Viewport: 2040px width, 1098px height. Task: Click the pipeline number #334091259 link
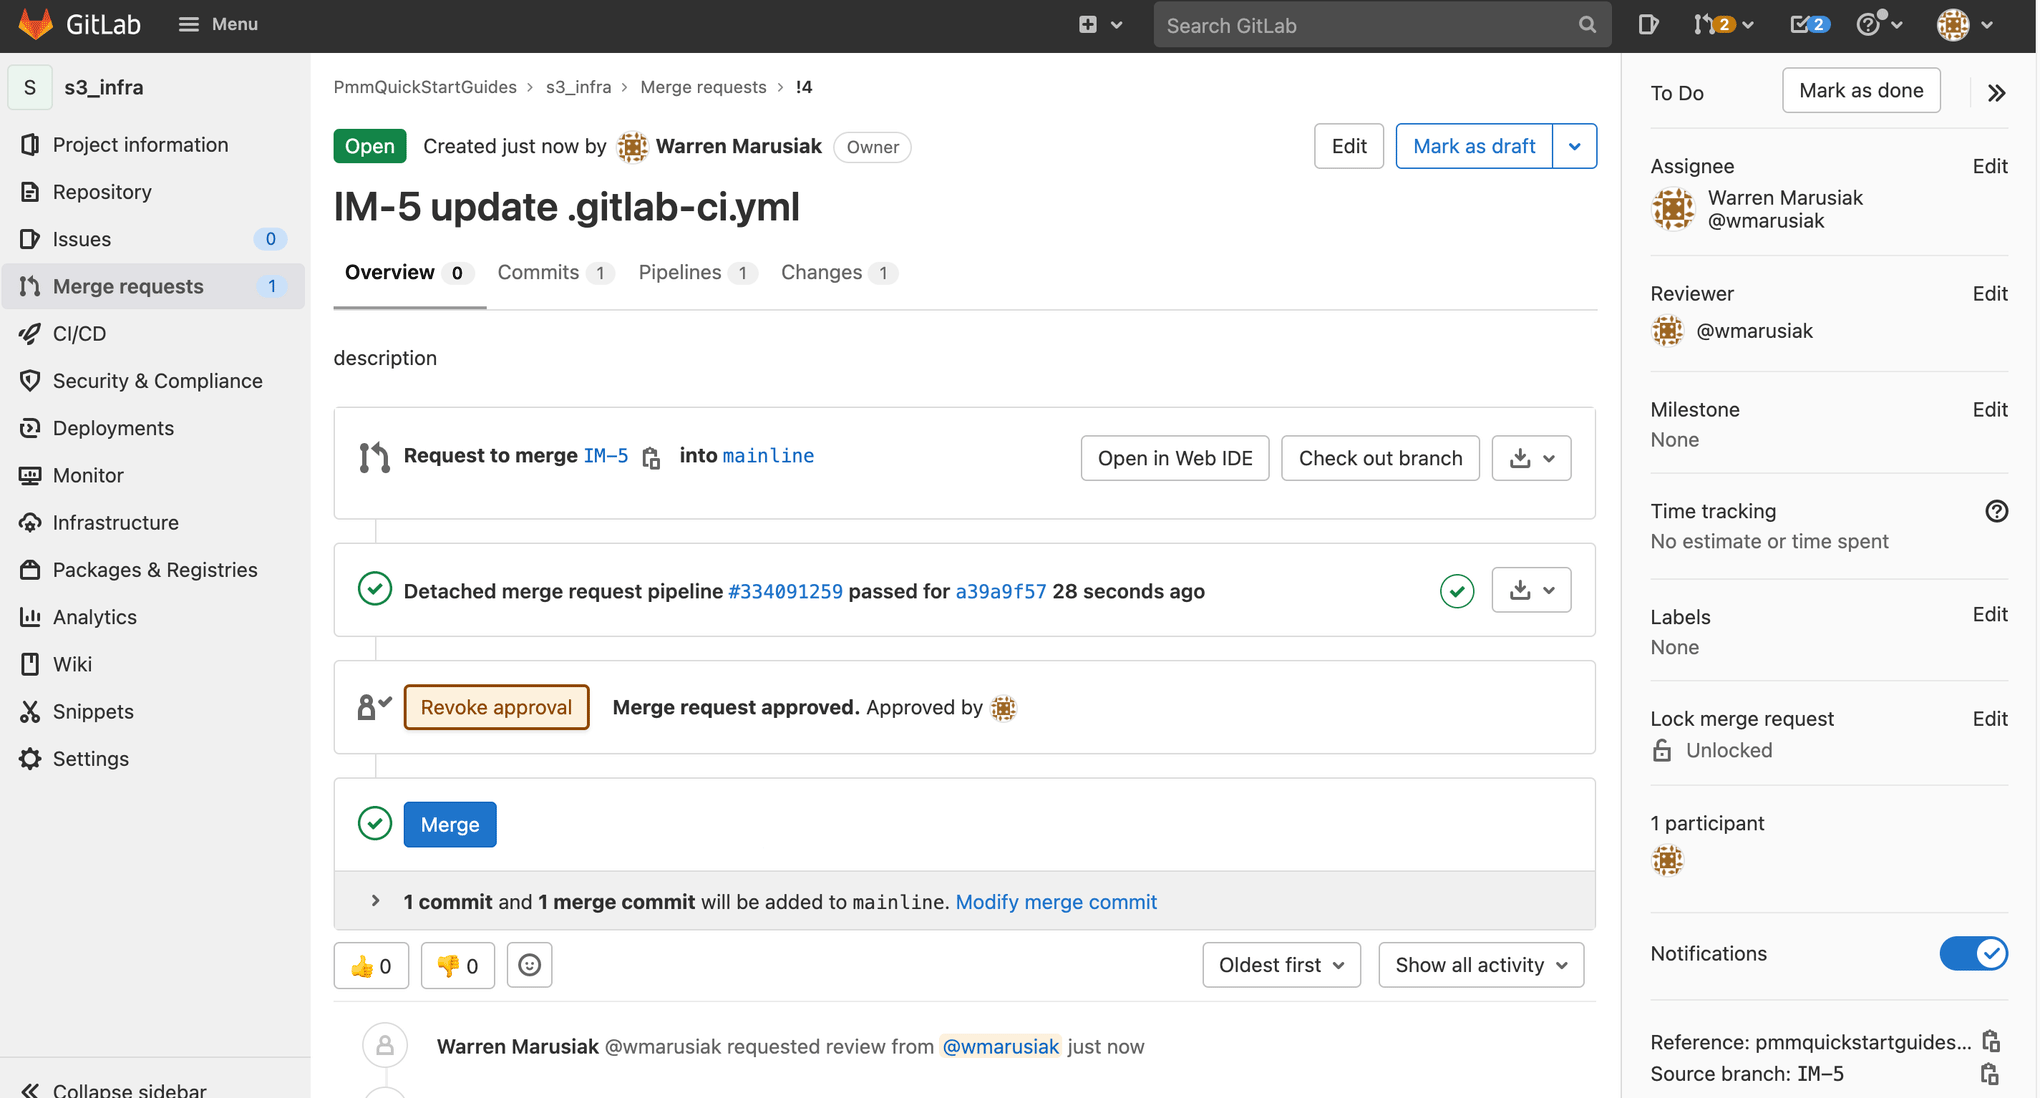pos(784,591)
